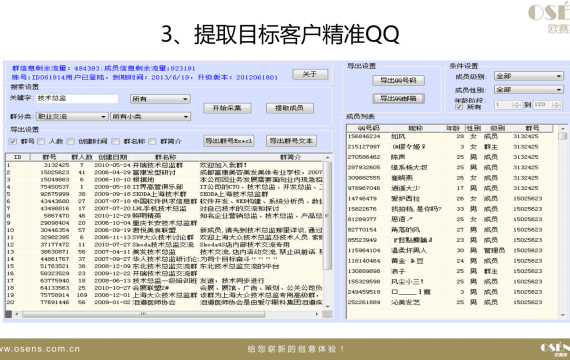
Task: Click member list 群号 column header
Action: coord(532,128)
